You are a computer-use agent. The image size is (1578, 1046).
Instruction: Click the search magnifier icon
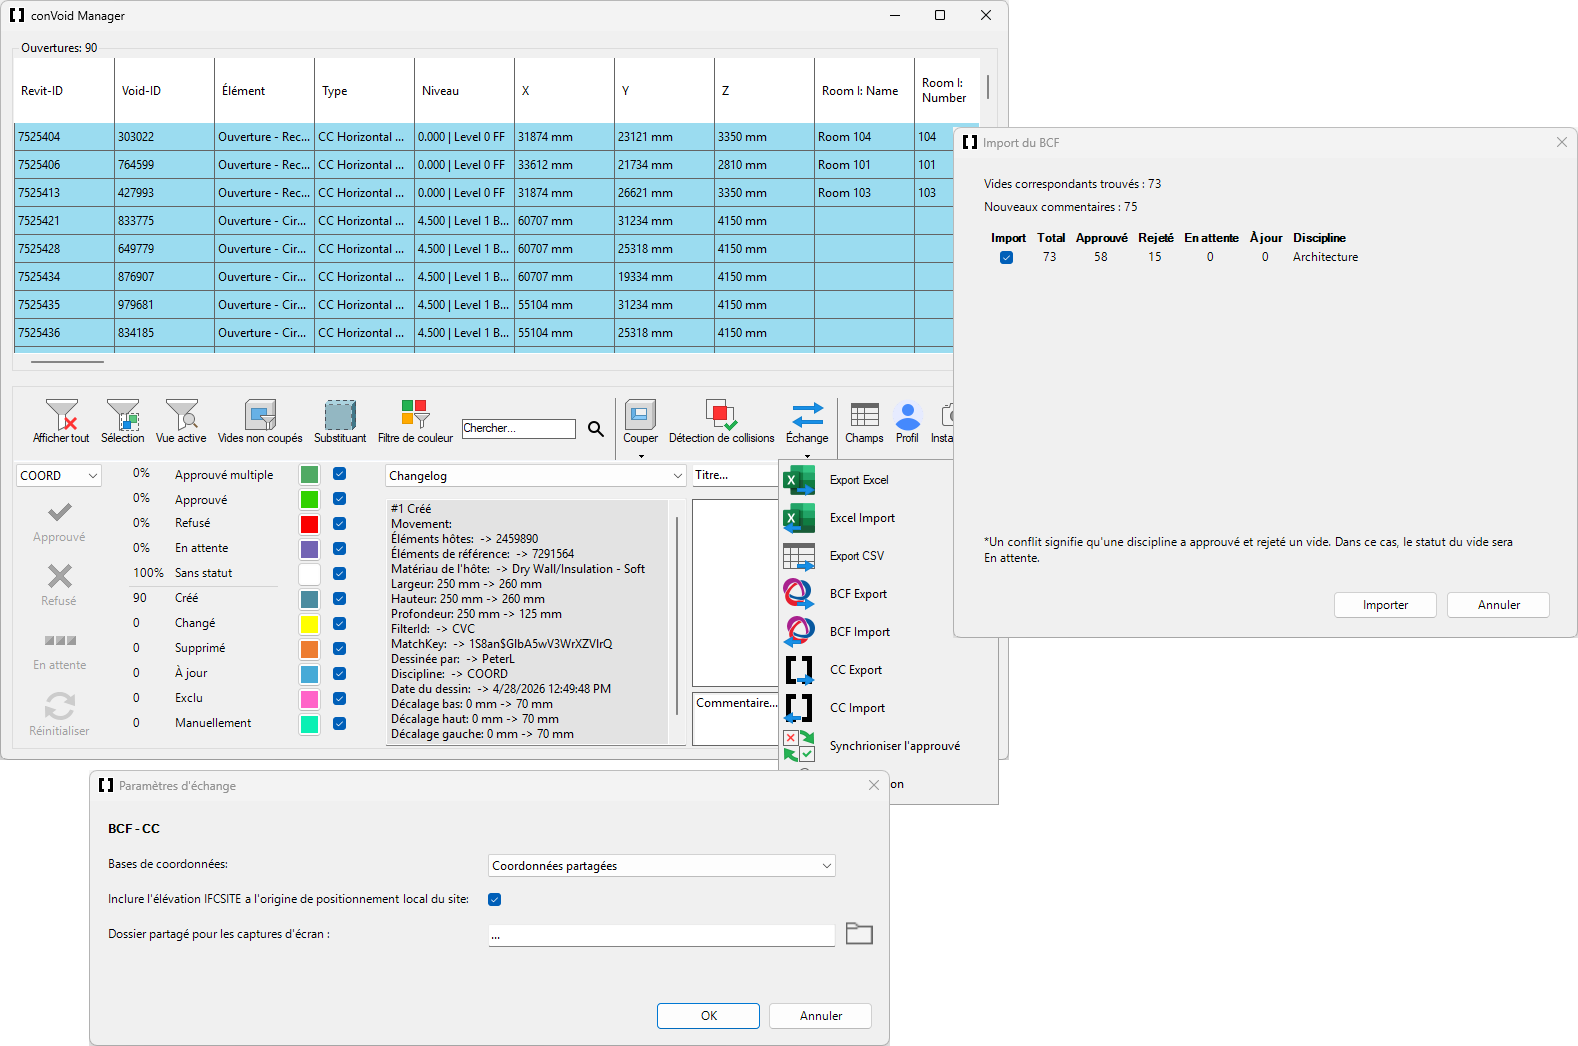(x=596, y=429)
